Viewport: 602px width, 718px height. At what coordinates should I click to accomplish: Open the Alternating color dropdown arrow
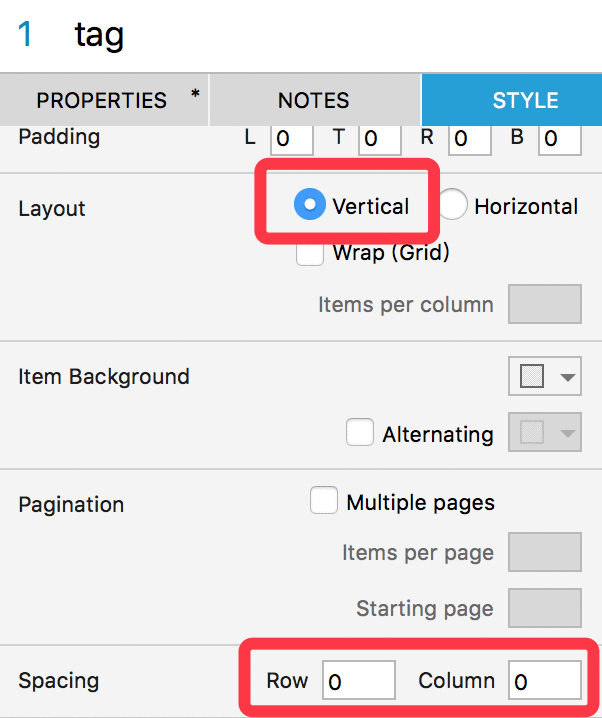pyautogui.click(x=568, y=433)
